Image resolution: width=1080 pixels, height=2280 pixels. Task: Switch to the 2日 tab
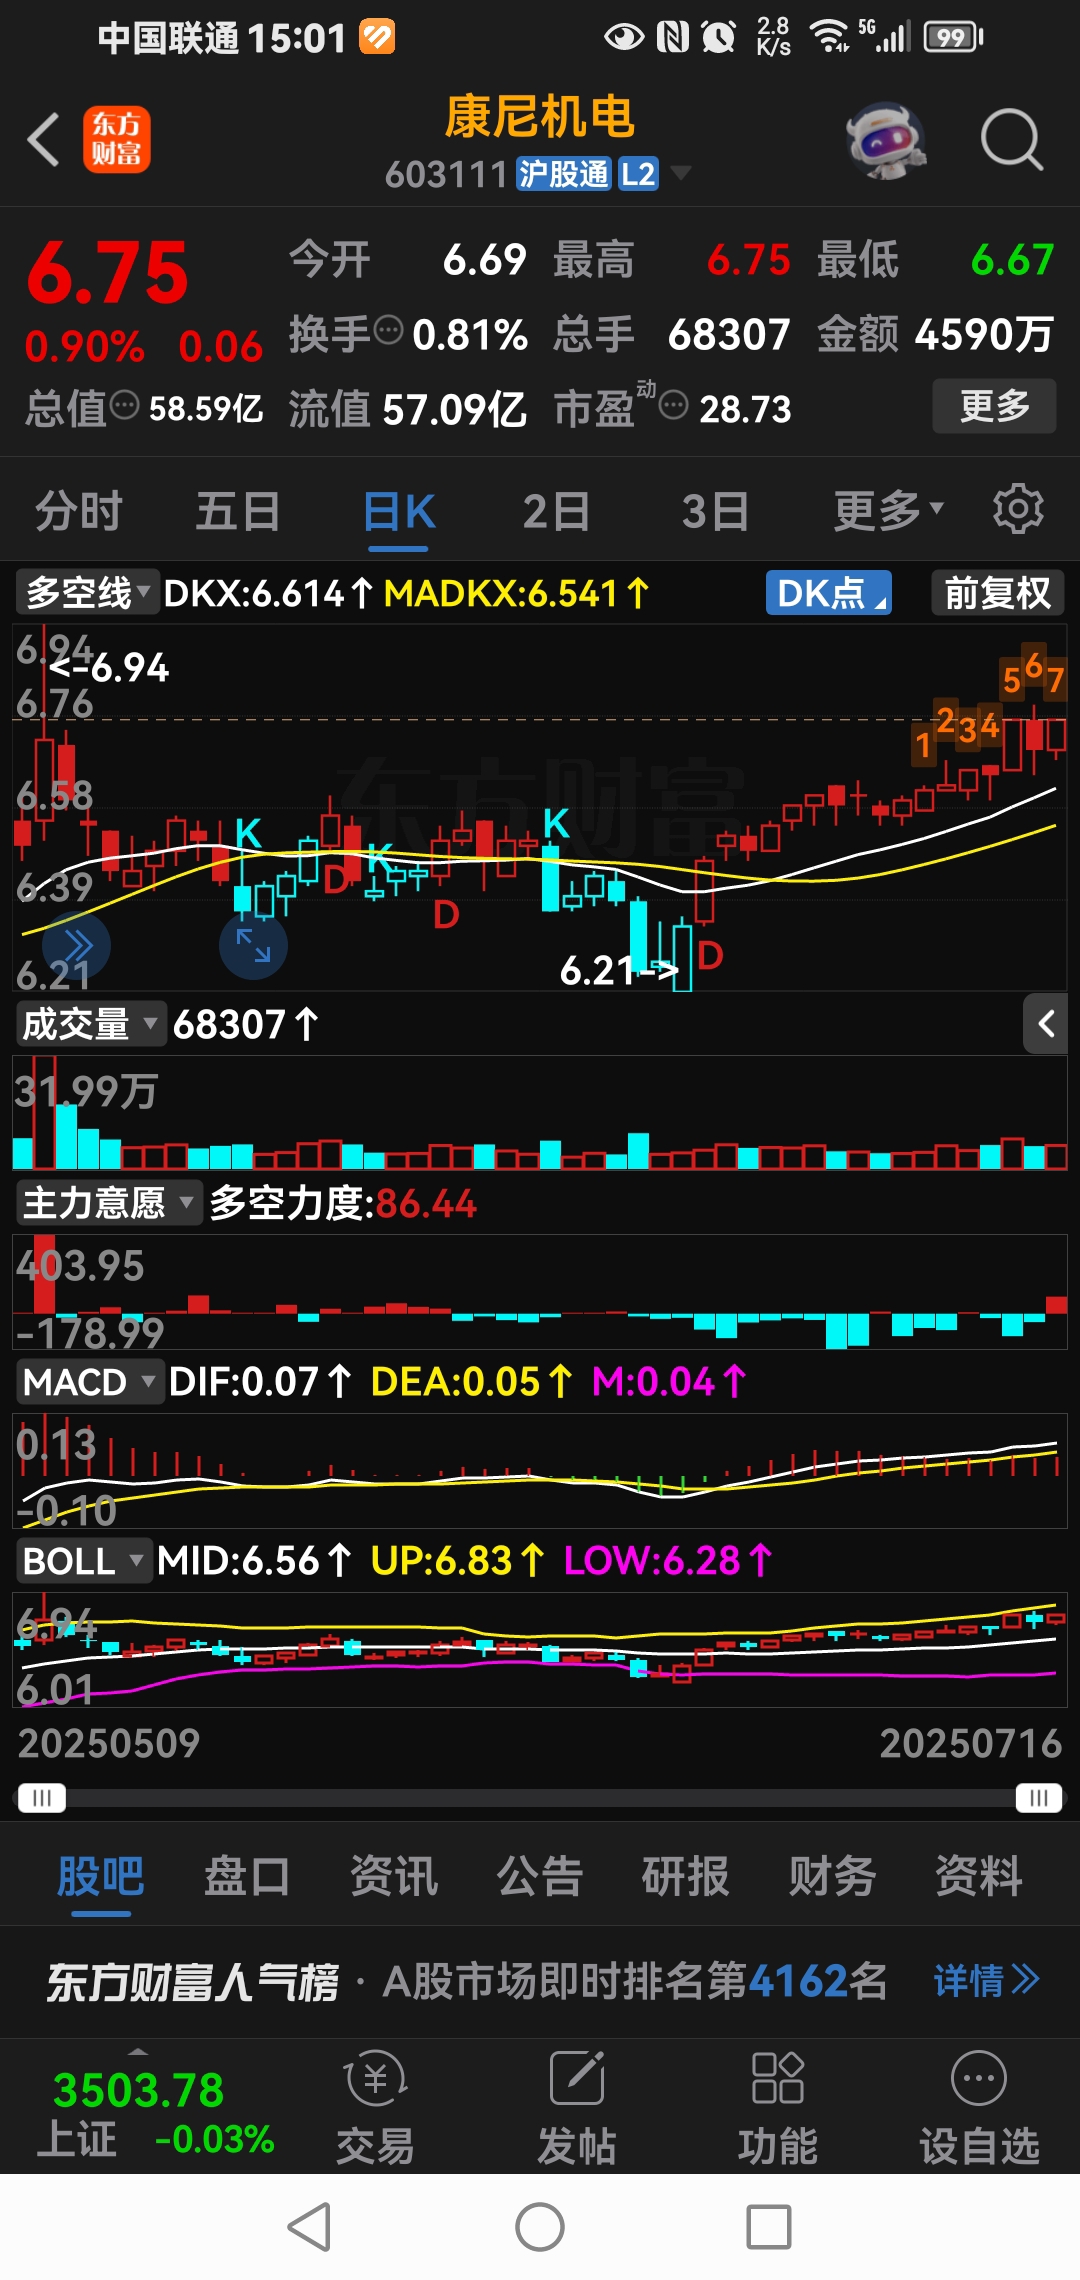pyautogui.click(x=556, y=511)
